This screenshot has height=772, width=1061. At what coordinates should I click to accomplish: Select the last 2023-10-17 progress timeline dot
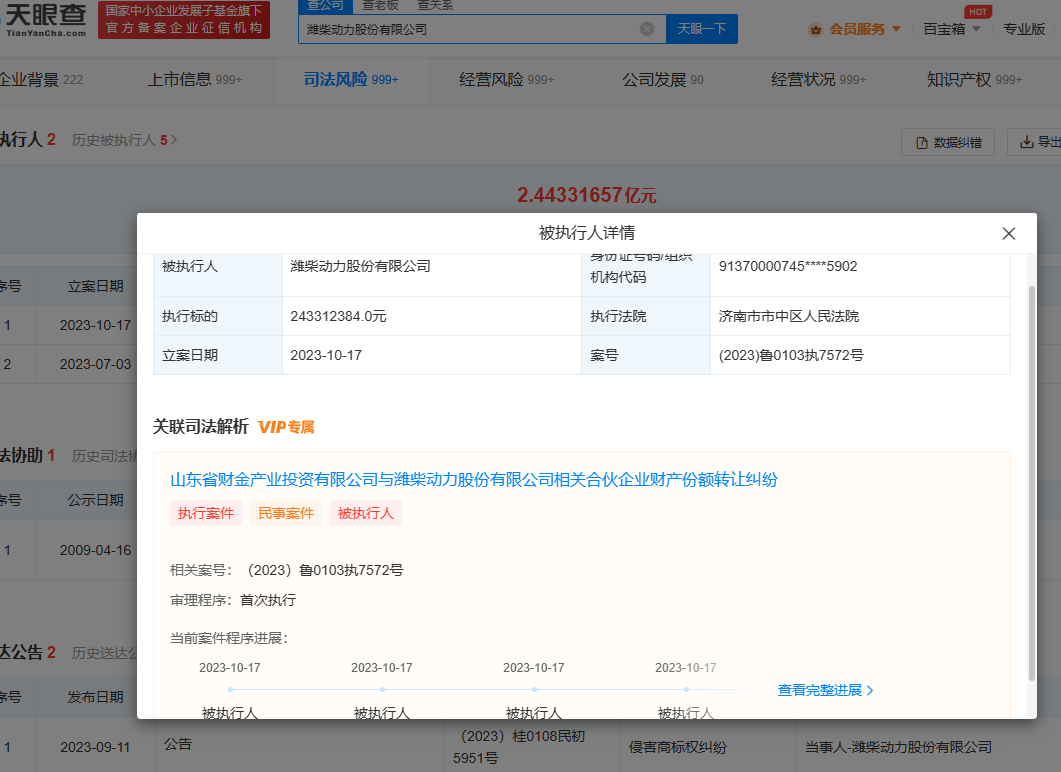pyautogui.click(x=686, y=689)
